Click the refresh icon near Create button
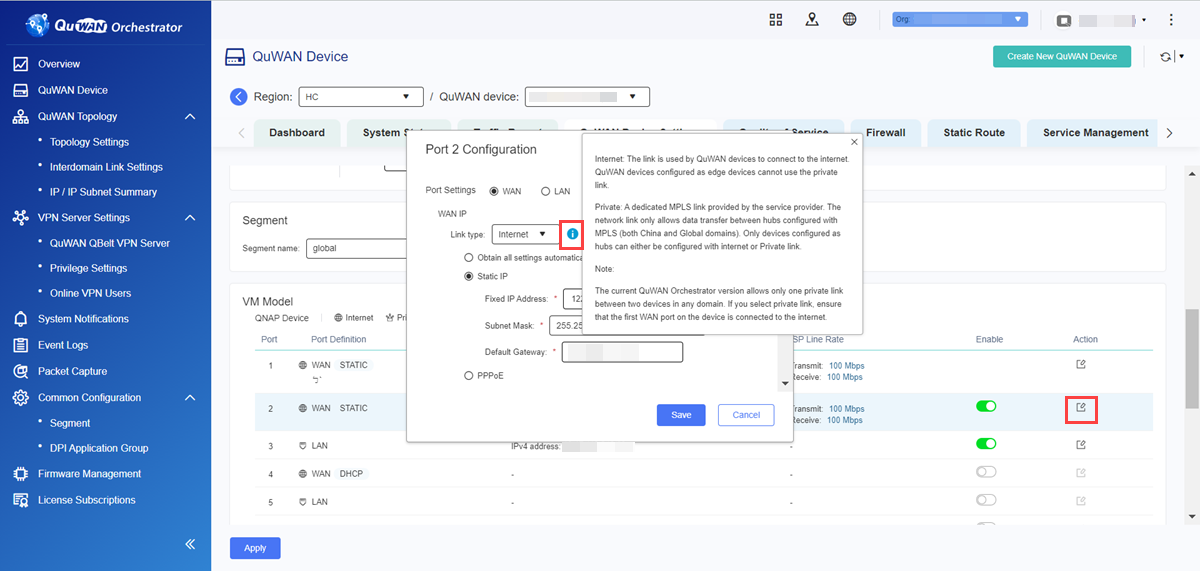The height and width of the screenshot is (571, 1200). [x=1165, y=57]
